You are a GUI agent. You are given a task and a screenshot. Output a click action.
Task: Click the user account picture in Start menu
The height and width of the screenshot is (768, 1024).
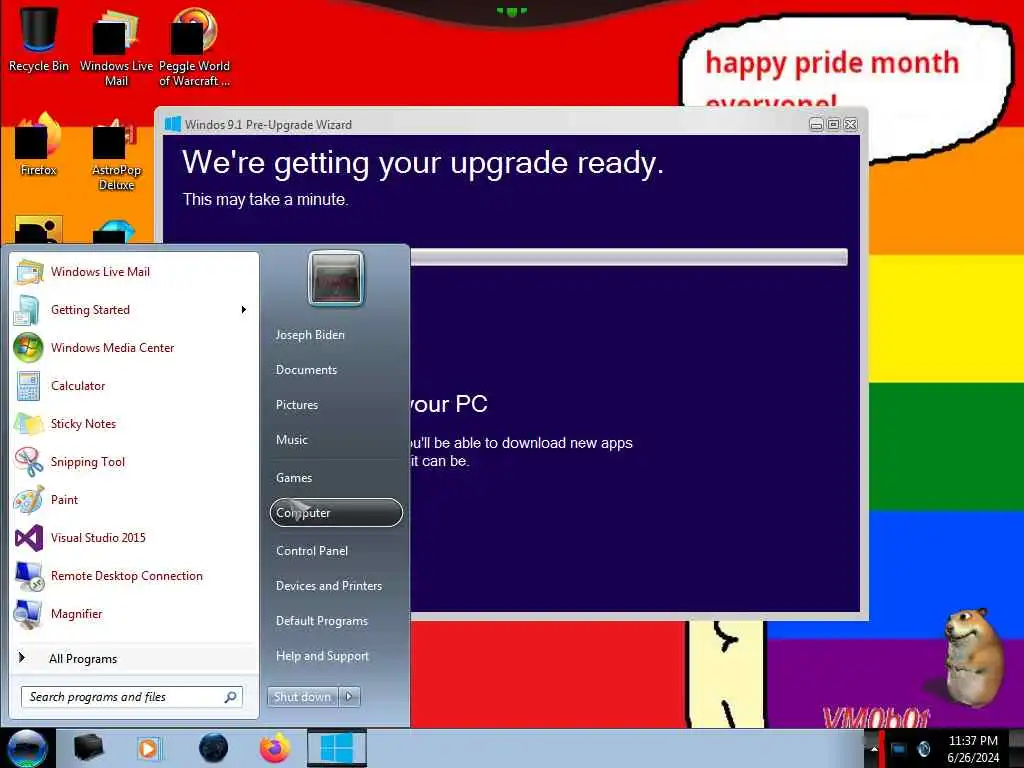tap(336, 279)
